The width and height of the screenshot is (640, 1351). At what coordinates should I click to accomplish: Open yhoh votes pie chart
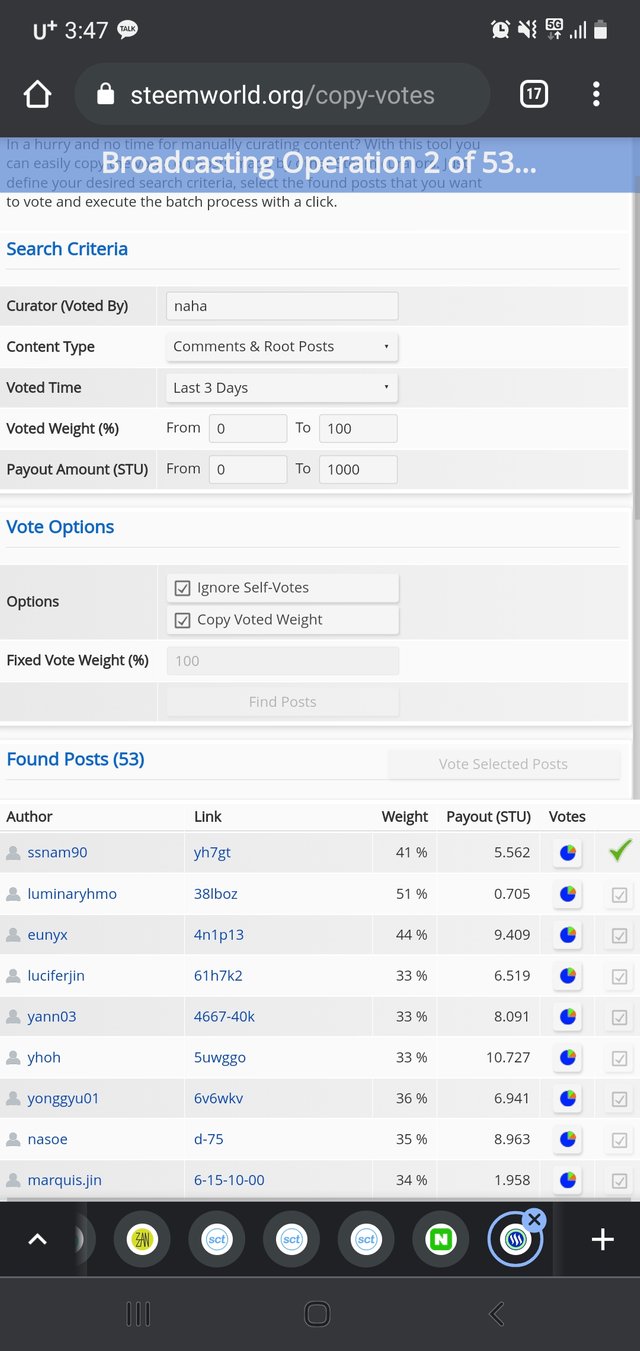[568, 1058]
